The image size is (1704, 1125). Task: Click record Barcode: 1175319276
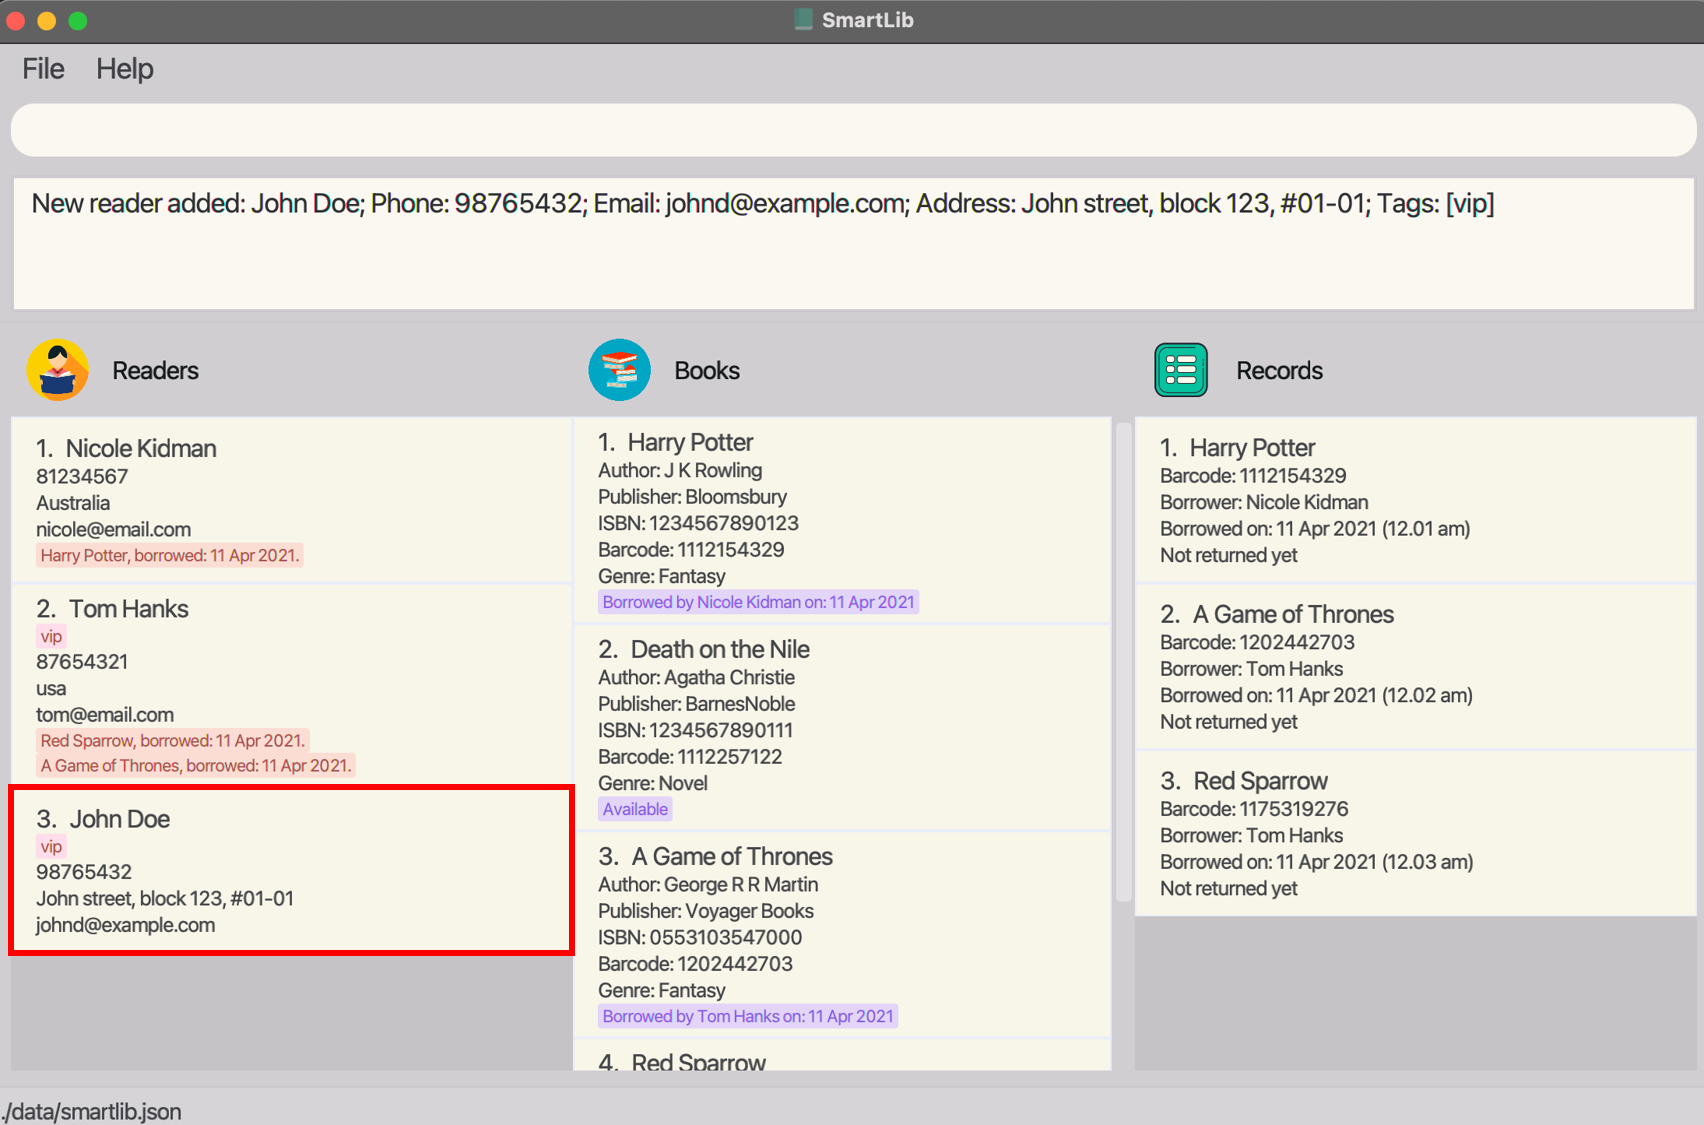pyautogui.click(x=1254, y=808)
